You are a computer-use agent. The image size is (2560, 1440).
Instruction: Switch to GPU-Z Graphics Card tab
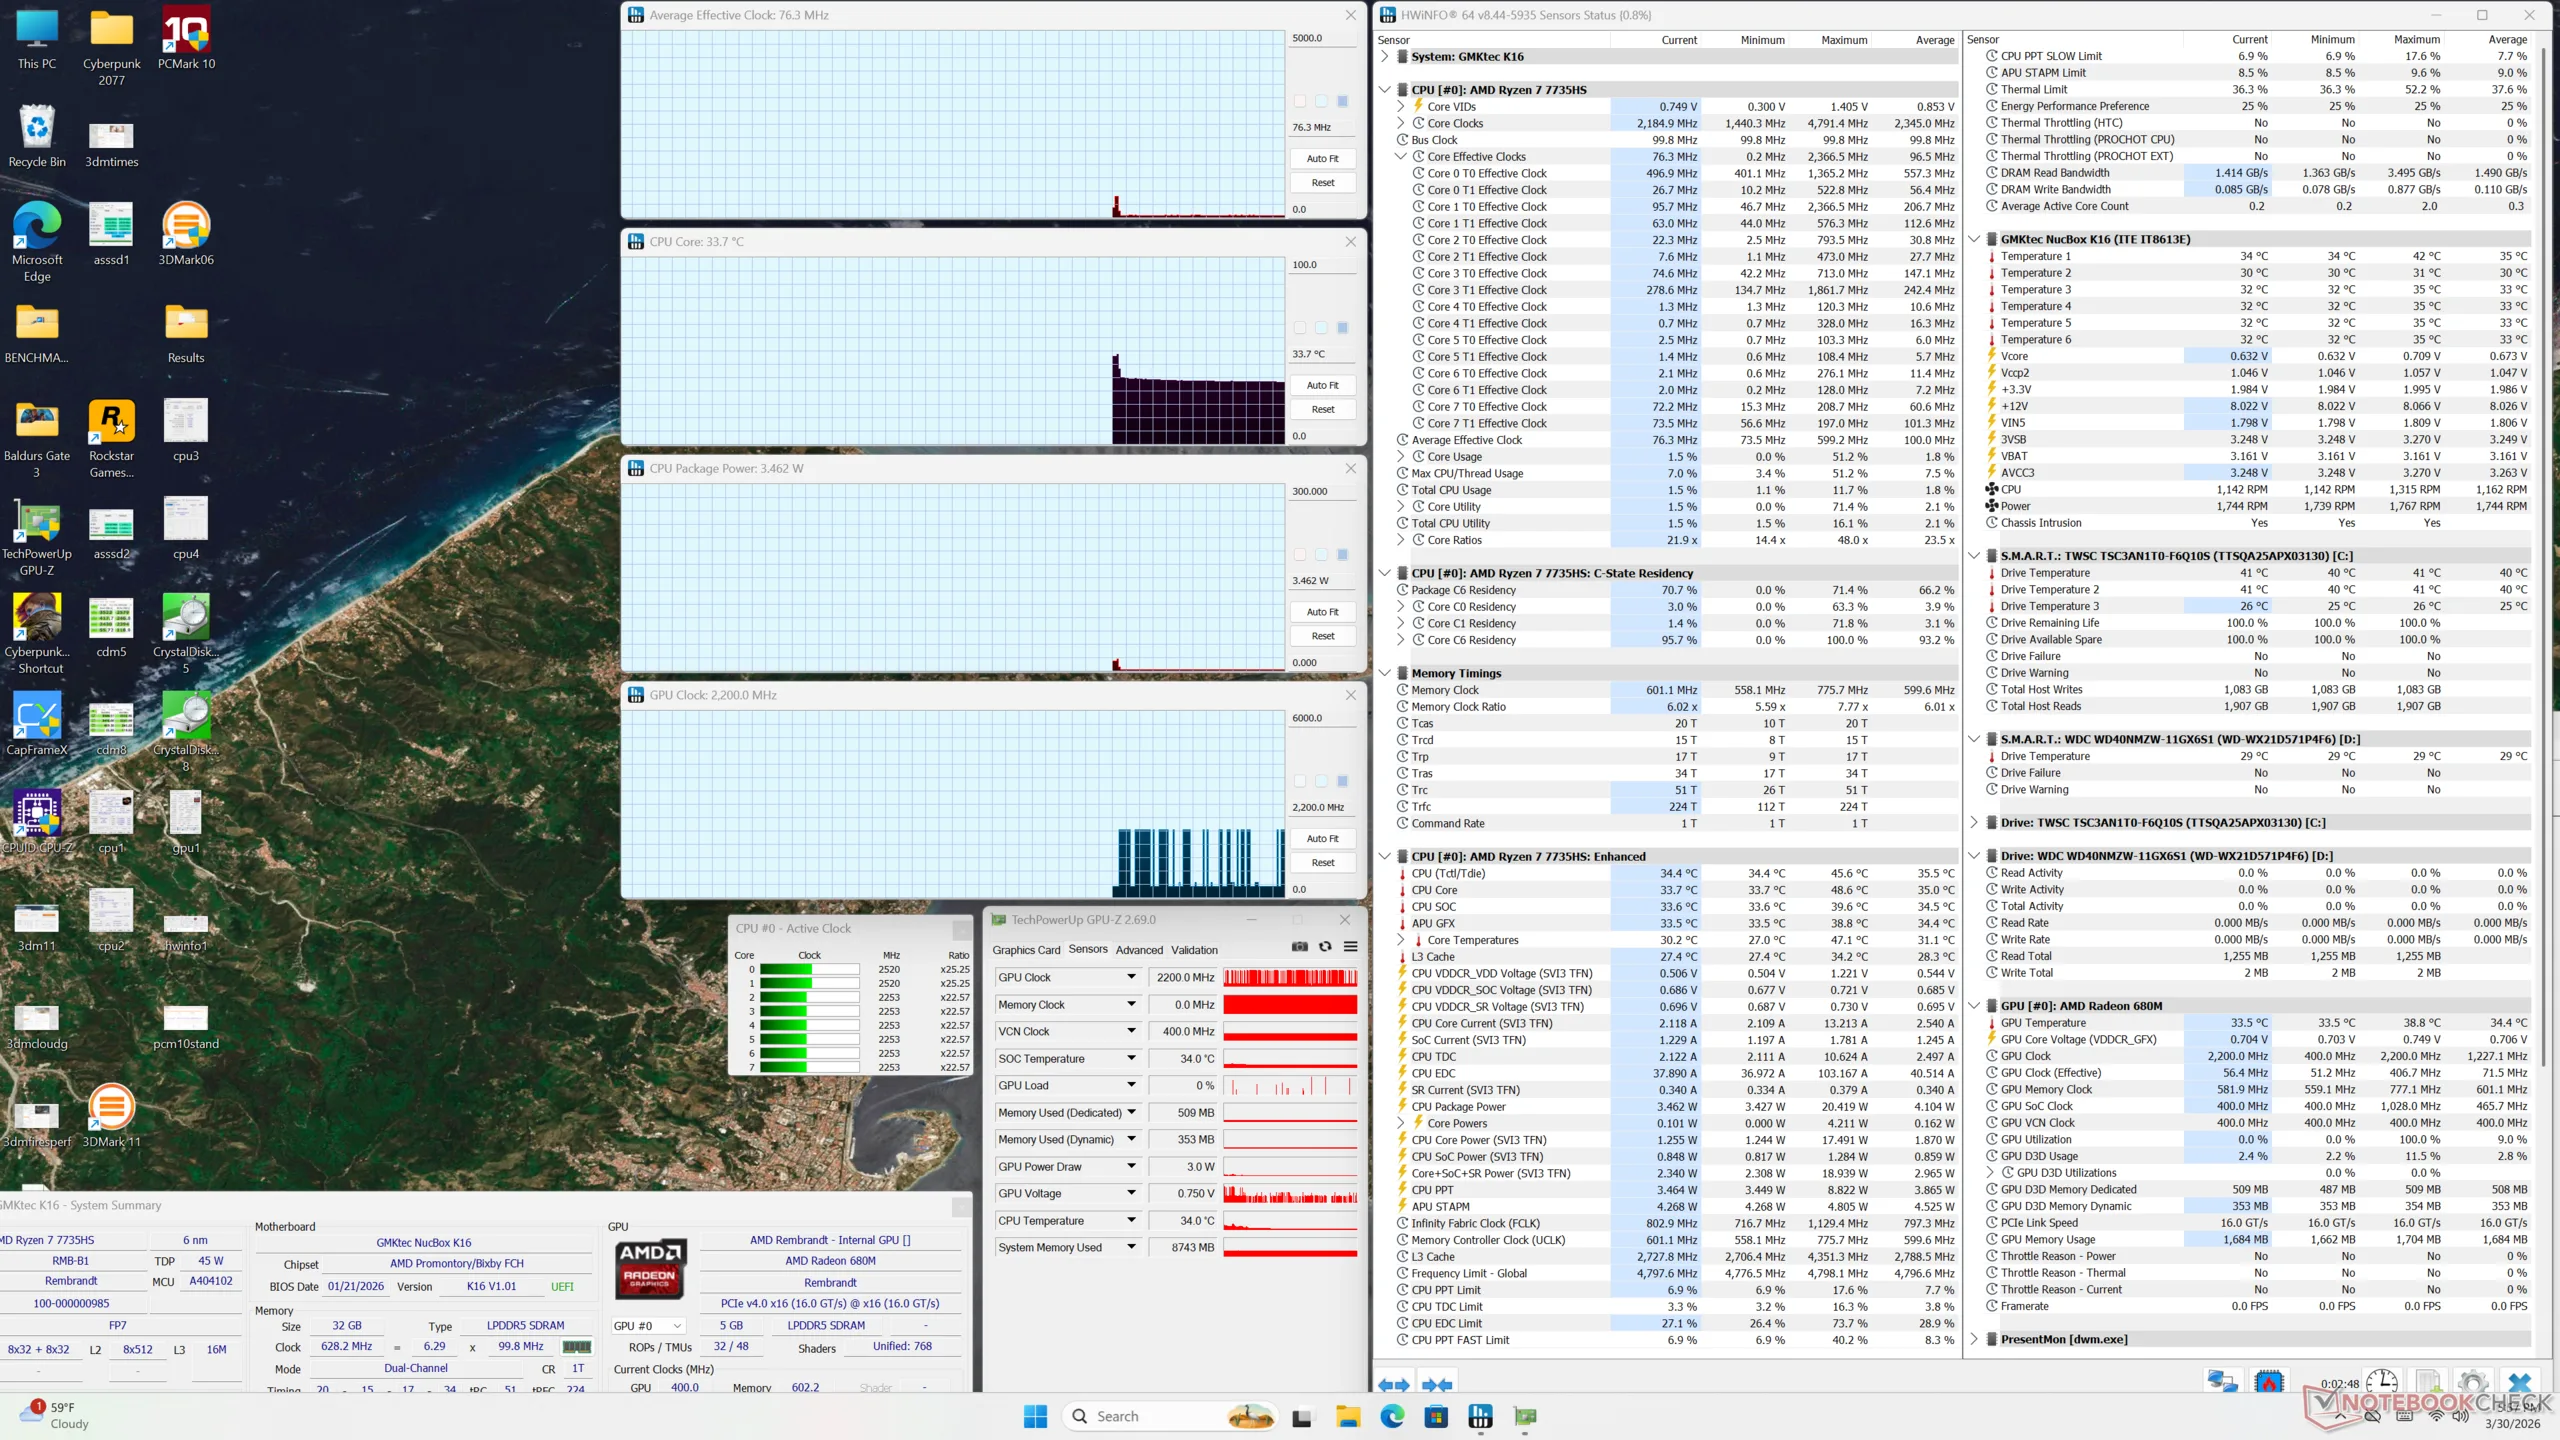[x=1026, y=950]
